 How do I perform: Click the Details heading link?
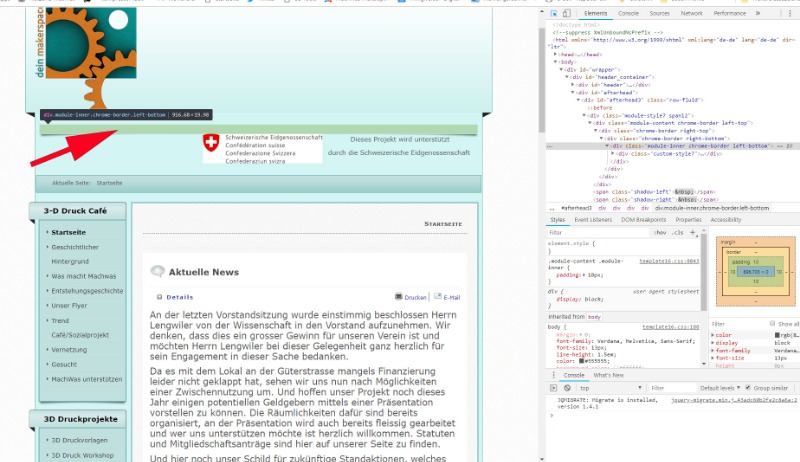pos(180,297)
